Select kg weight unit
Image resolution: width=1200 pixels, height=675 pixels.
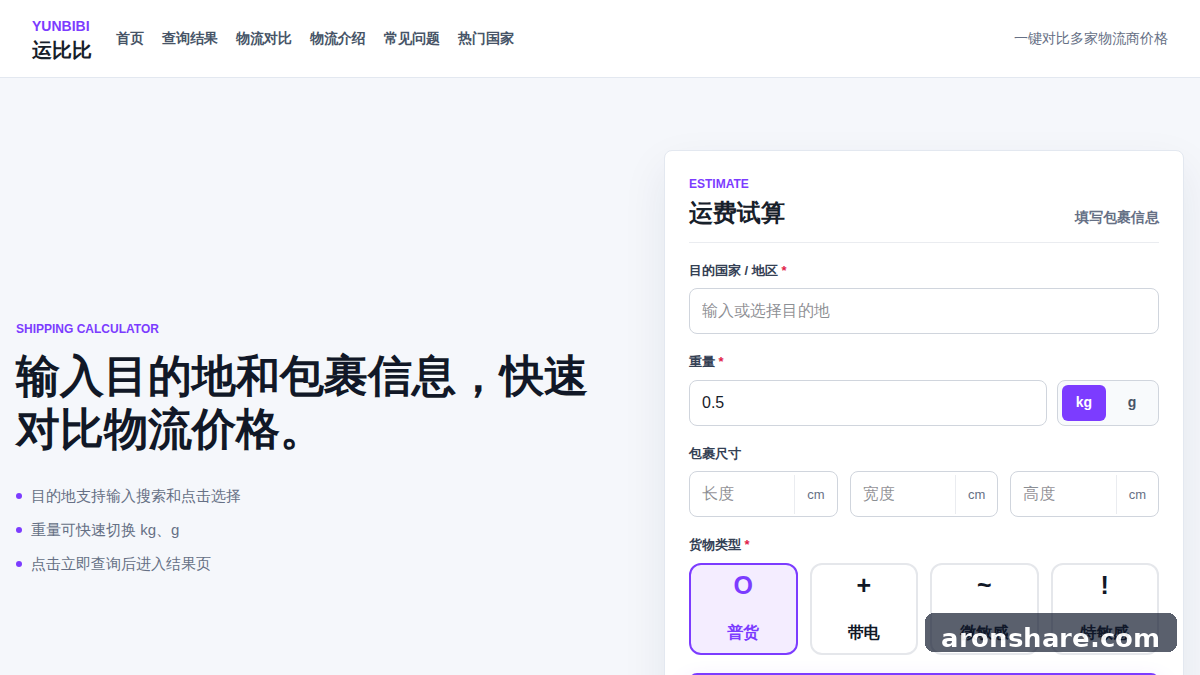click(x=1084, y=403)
